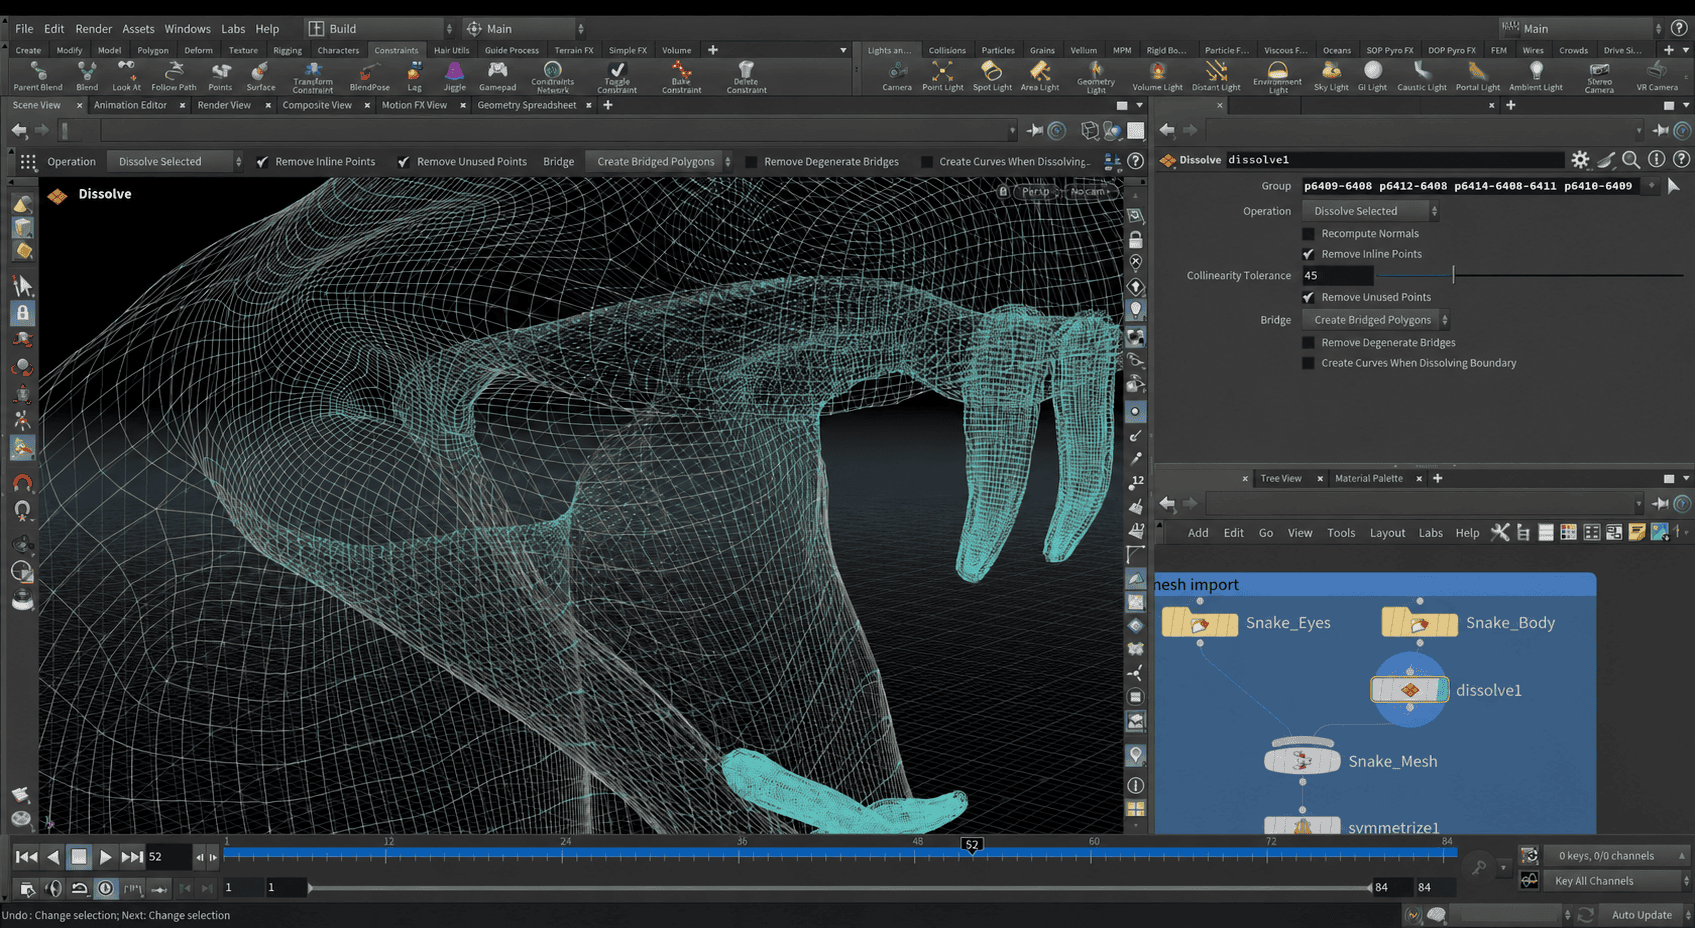Toggle Recompute Normals checkbox
This screenshot has width=1695, height=928.
point(1308,233)
